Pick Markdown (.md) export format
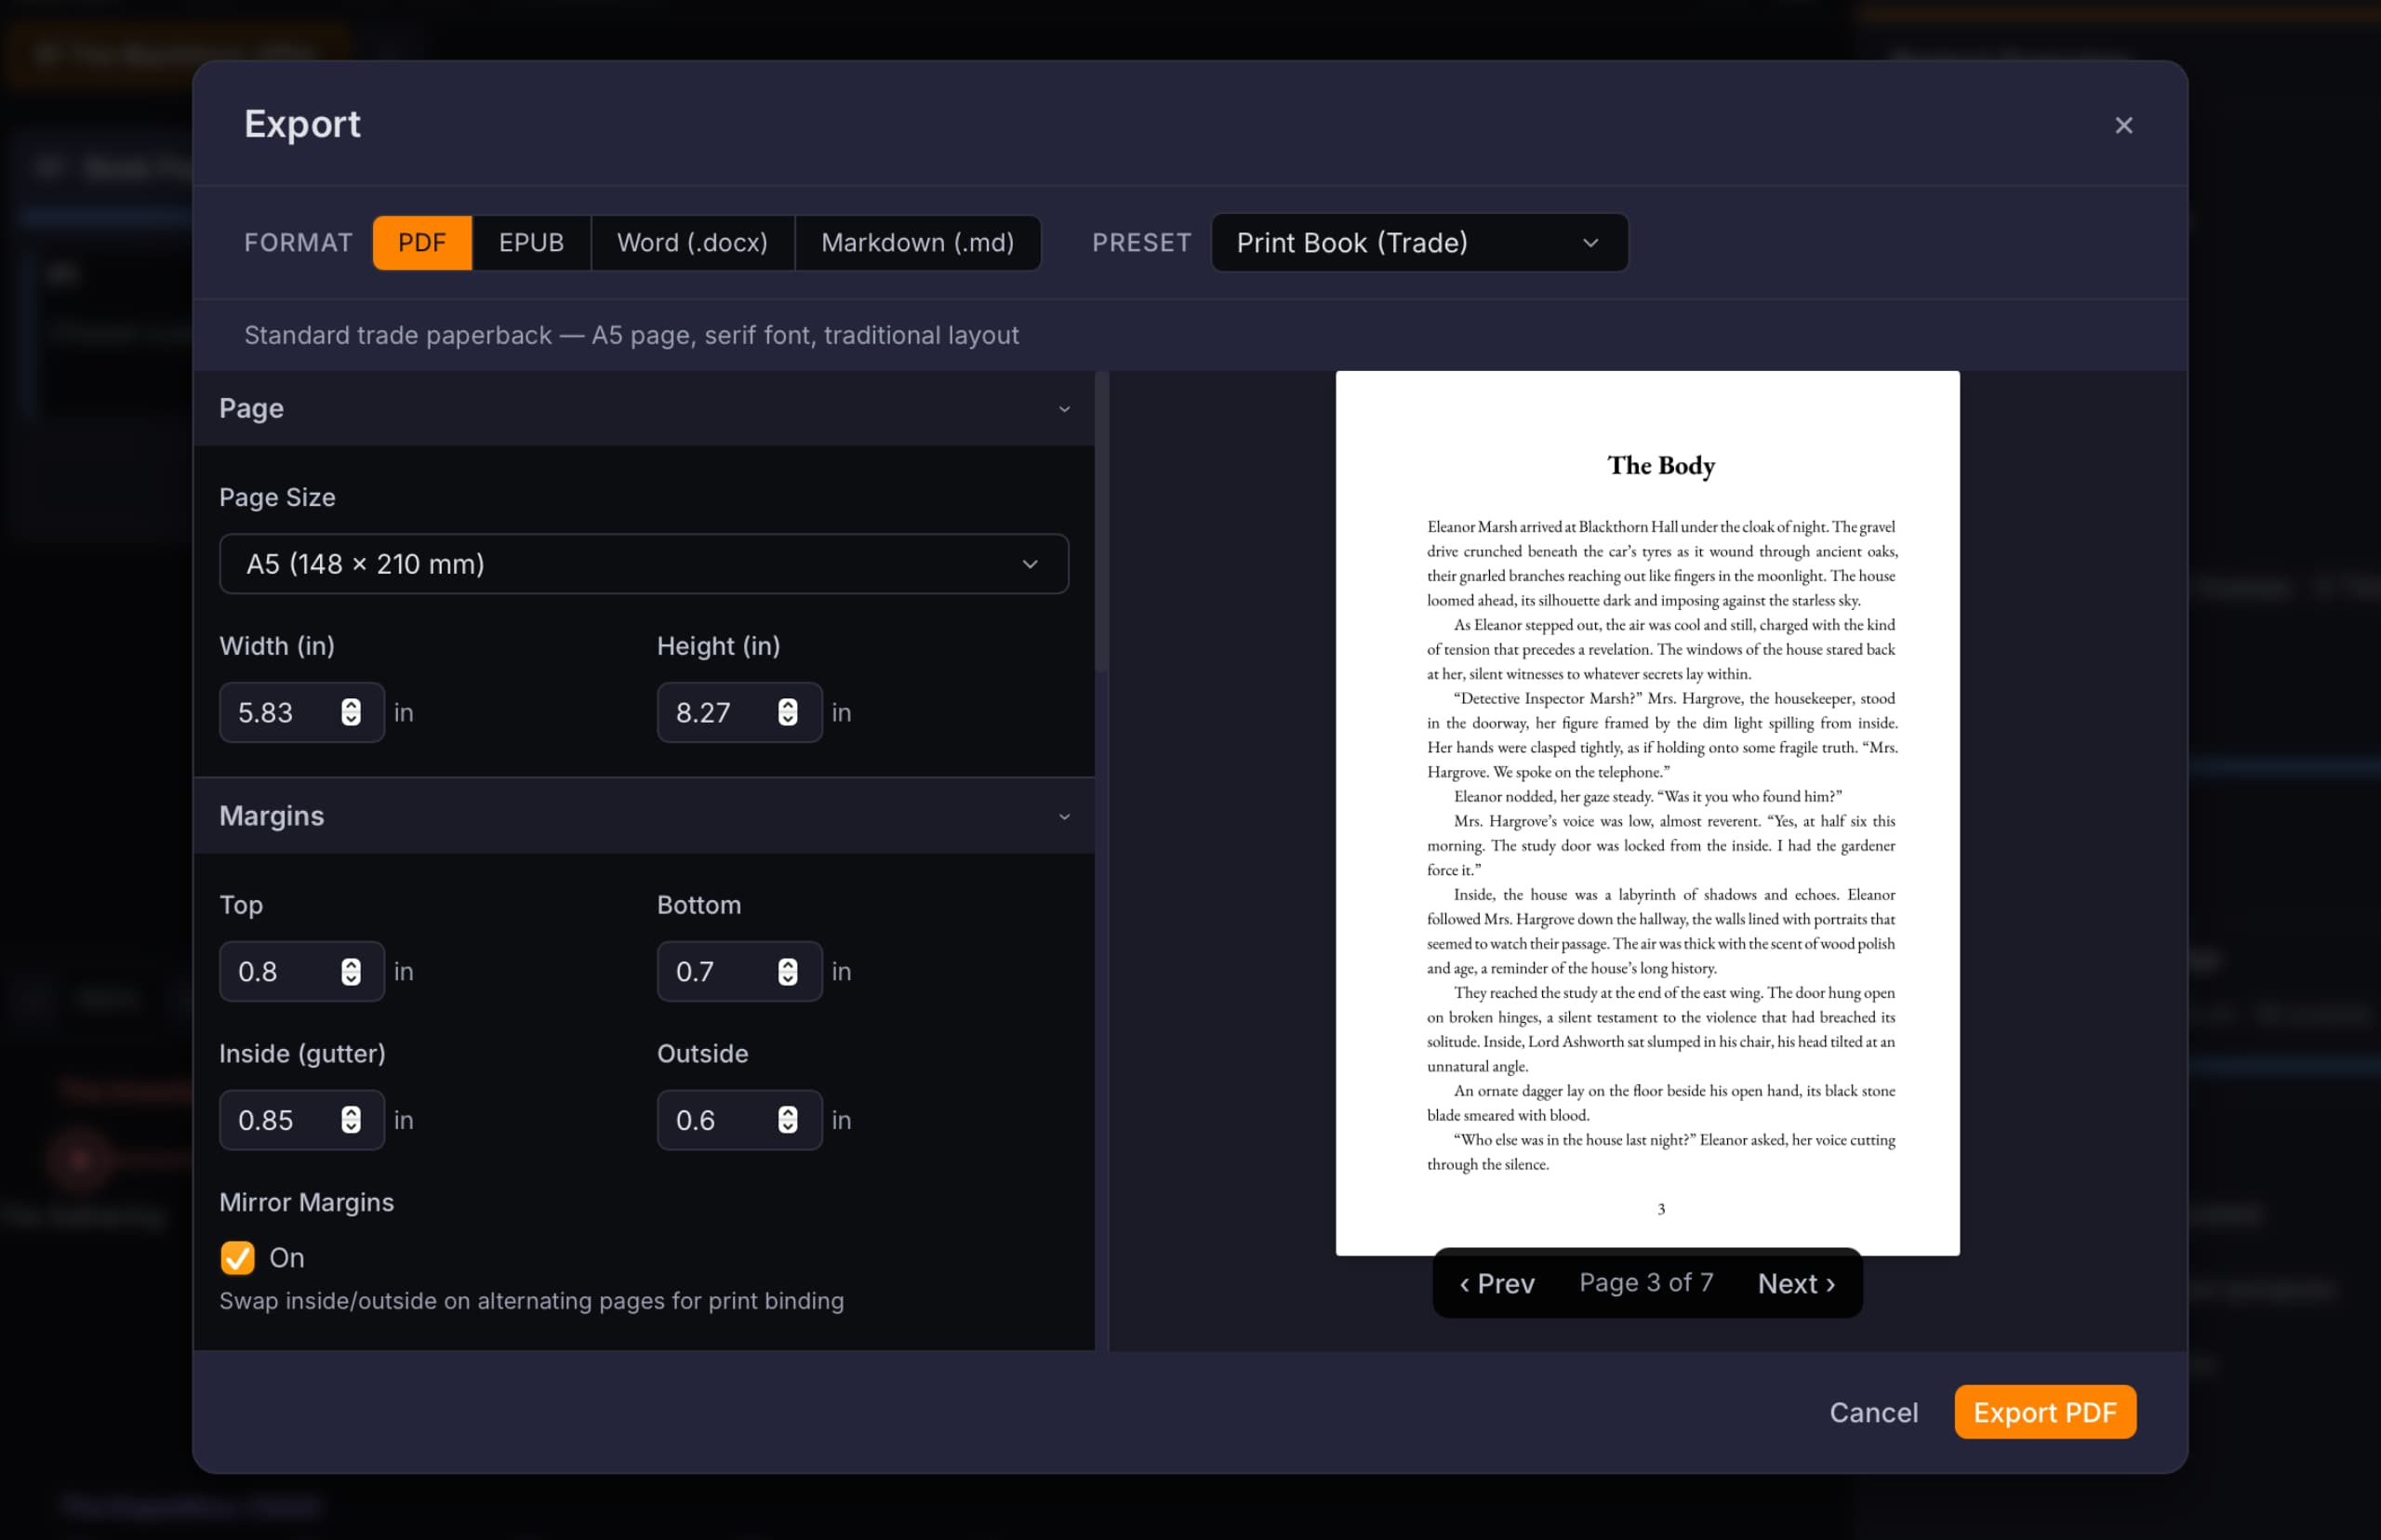 [917, 242]
